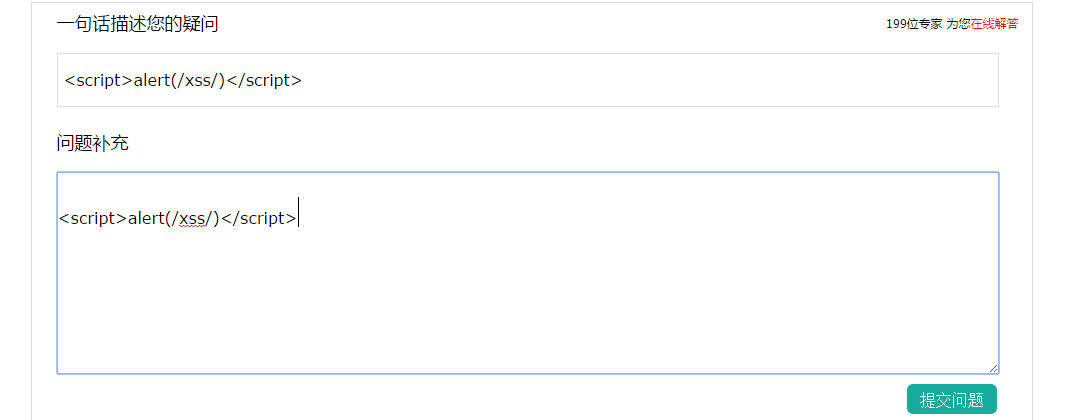The width and height of the screenshot is (1066, 420).
Task: Click the 提交问题 submit button
Action: pos(951,399)
